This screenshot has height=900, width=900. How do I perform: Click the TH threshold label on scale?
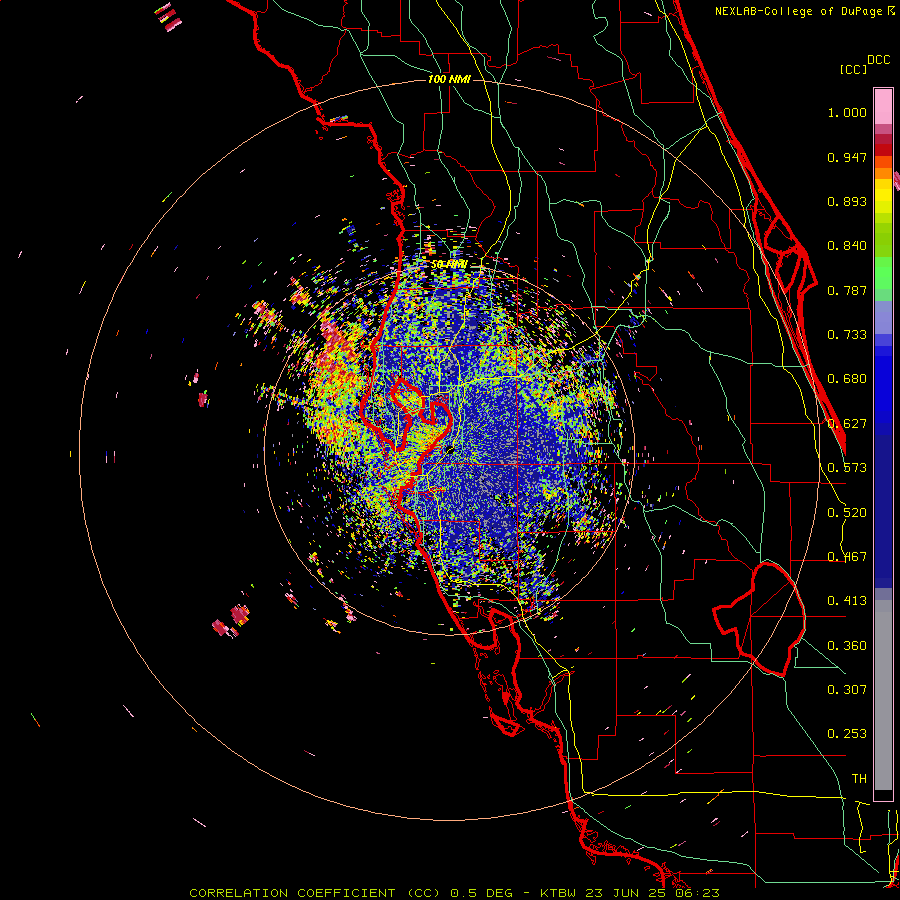pos(859,779)
